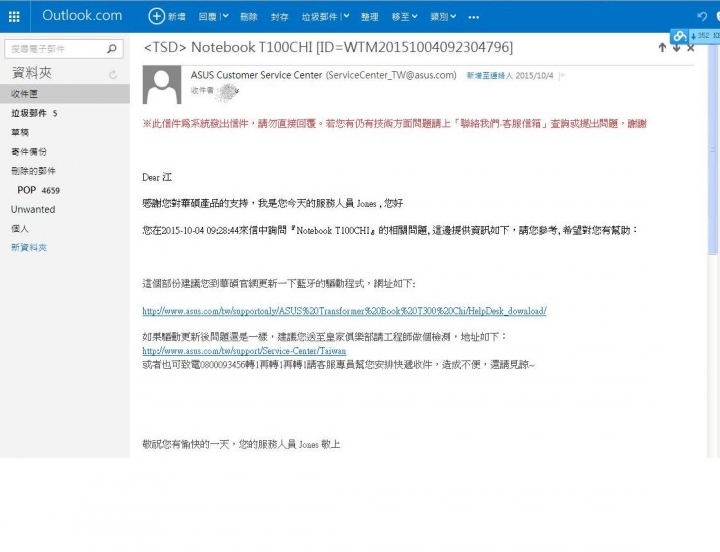Click the Outlook.com logo

82,16
